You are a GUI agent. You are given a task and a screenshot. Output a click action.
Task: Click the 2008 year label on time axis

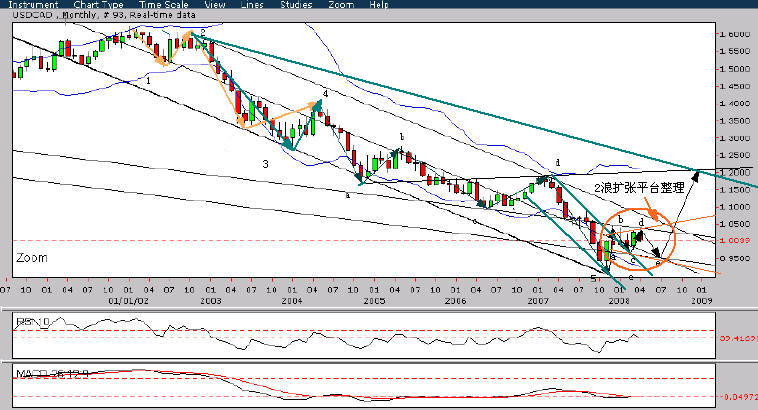coord(619,301)
